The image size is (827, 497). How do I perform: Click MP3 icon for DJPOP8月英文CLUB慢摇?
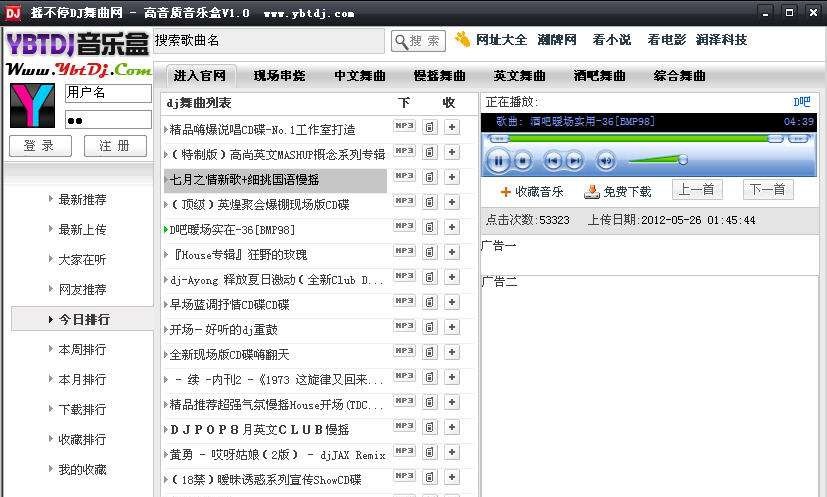click(405, 426)
